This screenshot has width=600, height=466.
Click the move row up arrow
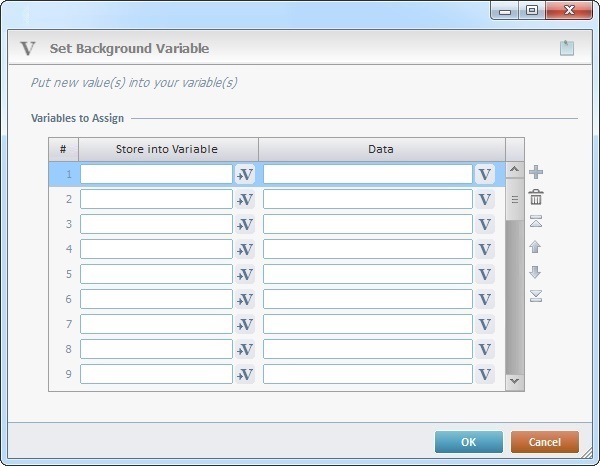click(x=536, y=247)
